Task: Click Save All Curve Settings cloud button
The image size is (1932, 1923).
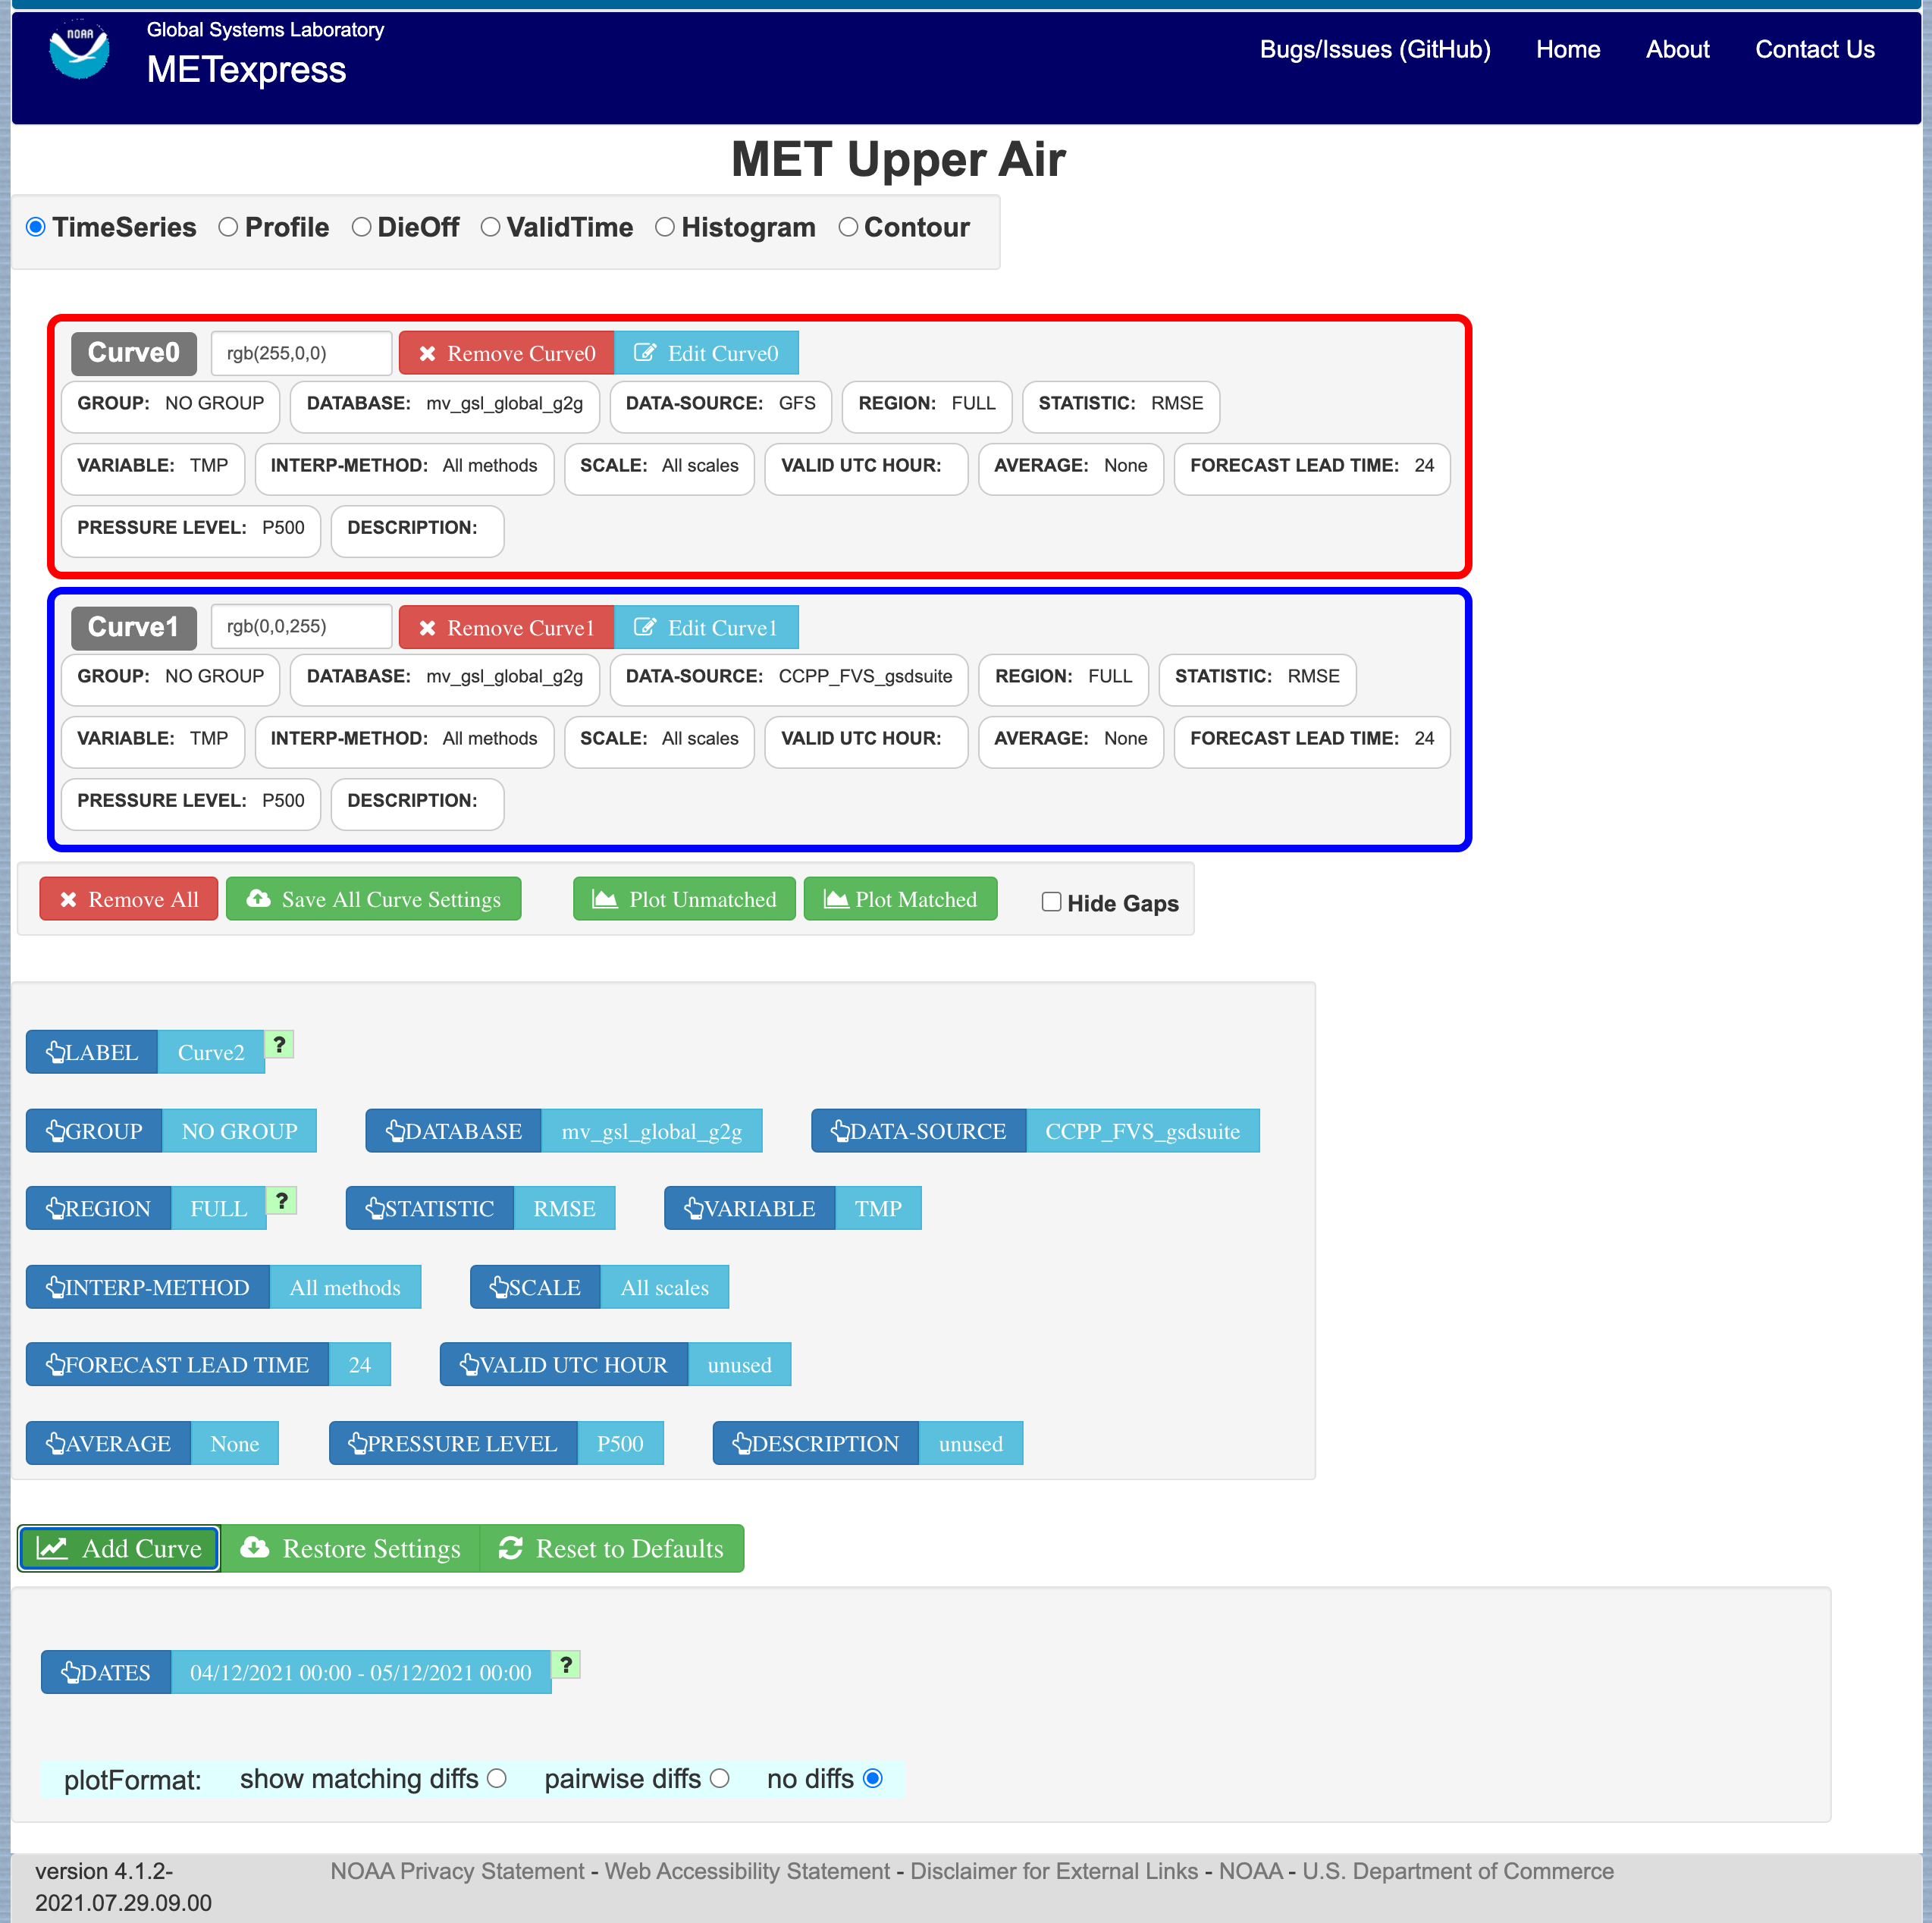Action: coord(374,899)
